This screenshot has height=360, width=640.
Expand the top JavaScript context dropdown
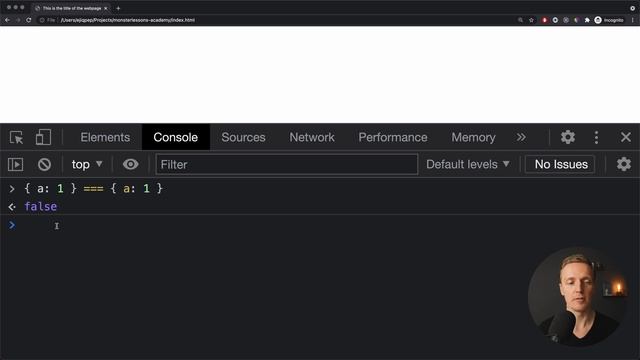(87, 164)
